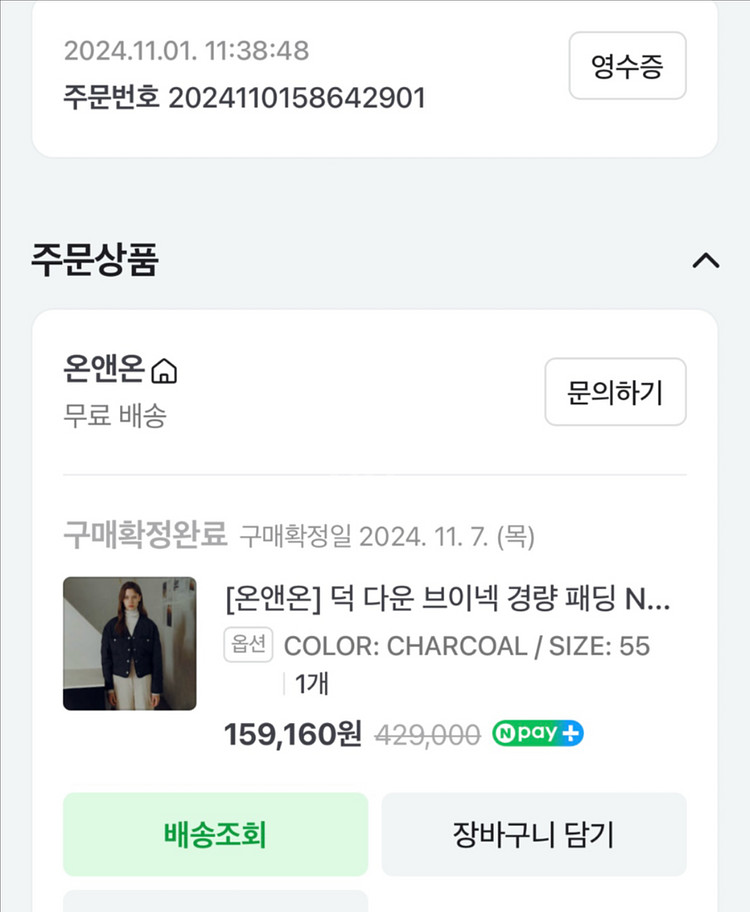Click the Npay plus badge
The width and height of the screenshot is (750, 912).
tap(538, 734)
